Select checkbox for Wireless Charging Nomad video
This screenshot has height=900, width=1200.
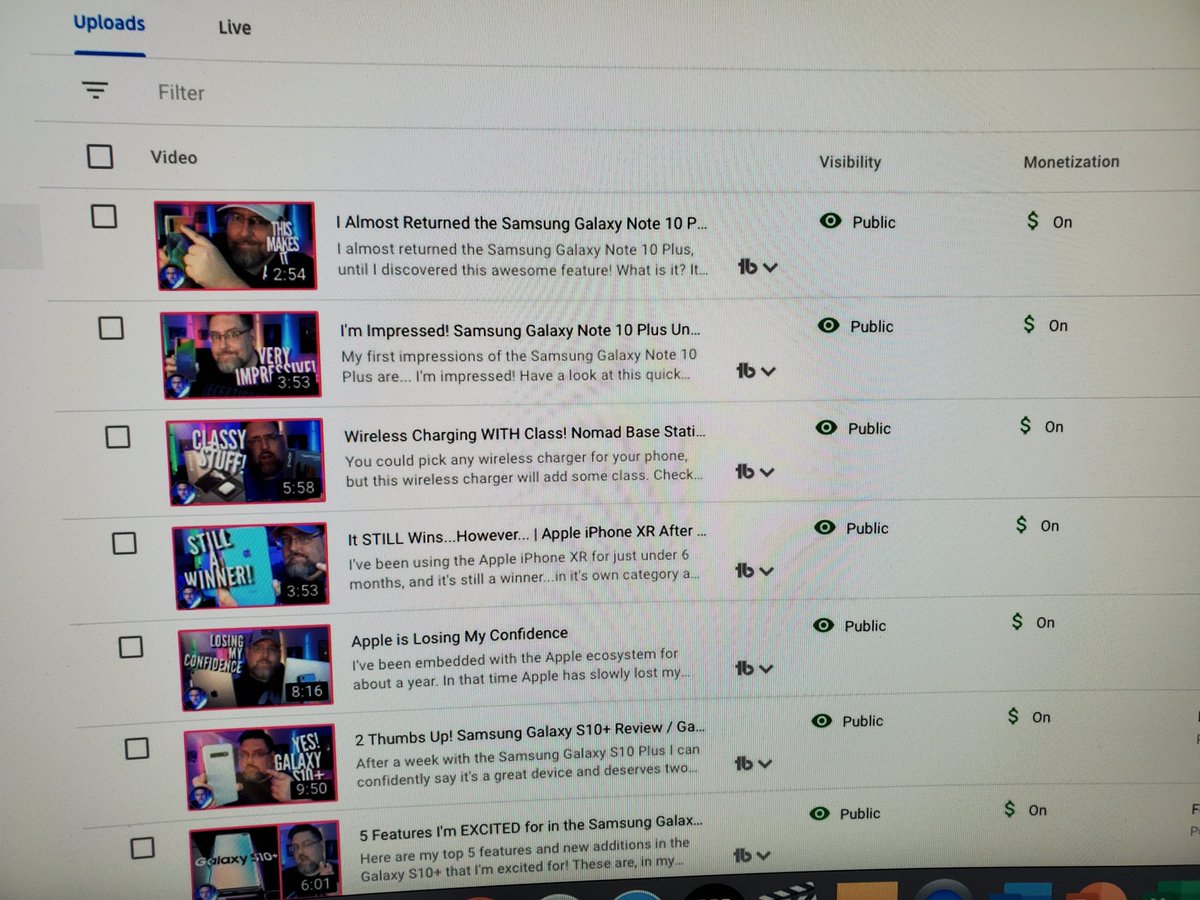click(x=118, y=437)
